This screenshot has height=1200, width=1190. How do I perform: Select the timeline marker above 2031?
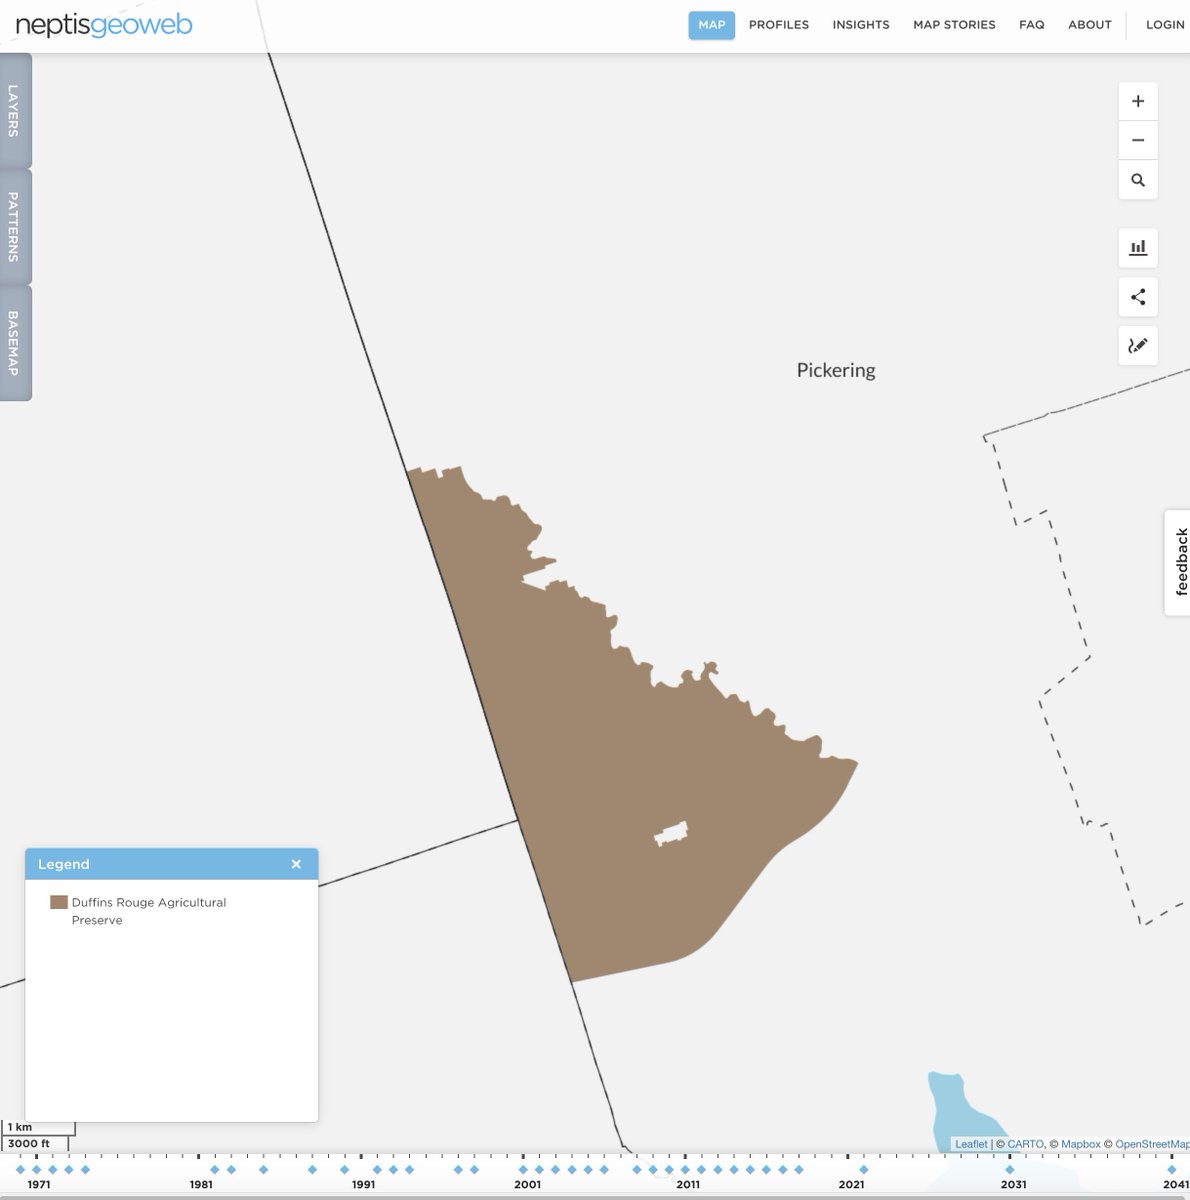click(1009, 1169)
